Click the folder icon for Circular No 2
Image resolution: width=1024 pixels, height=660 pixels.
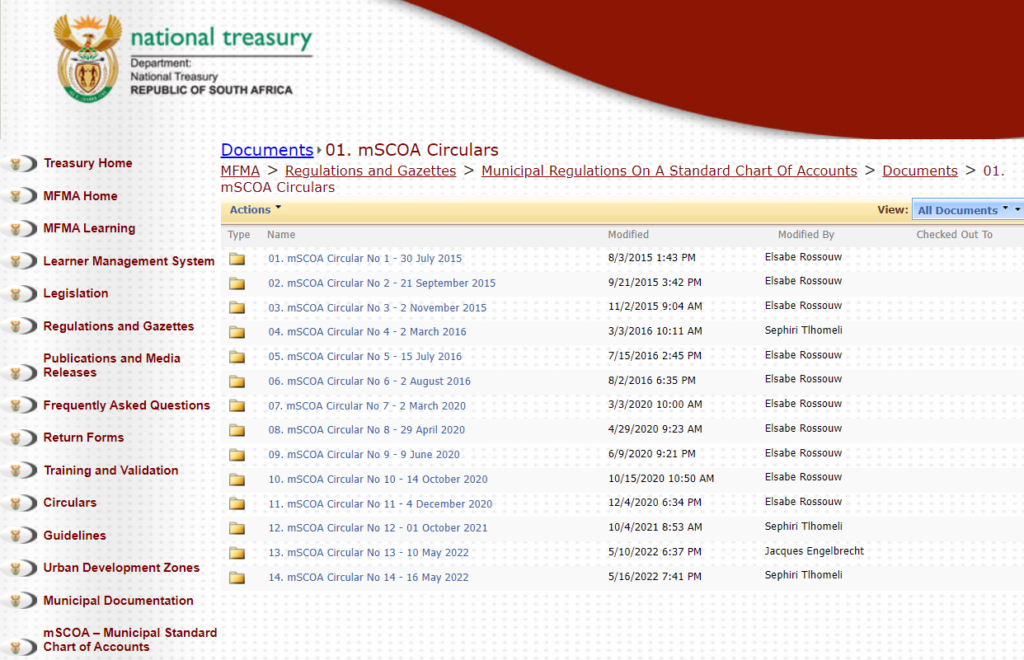[x=237, y=283]
